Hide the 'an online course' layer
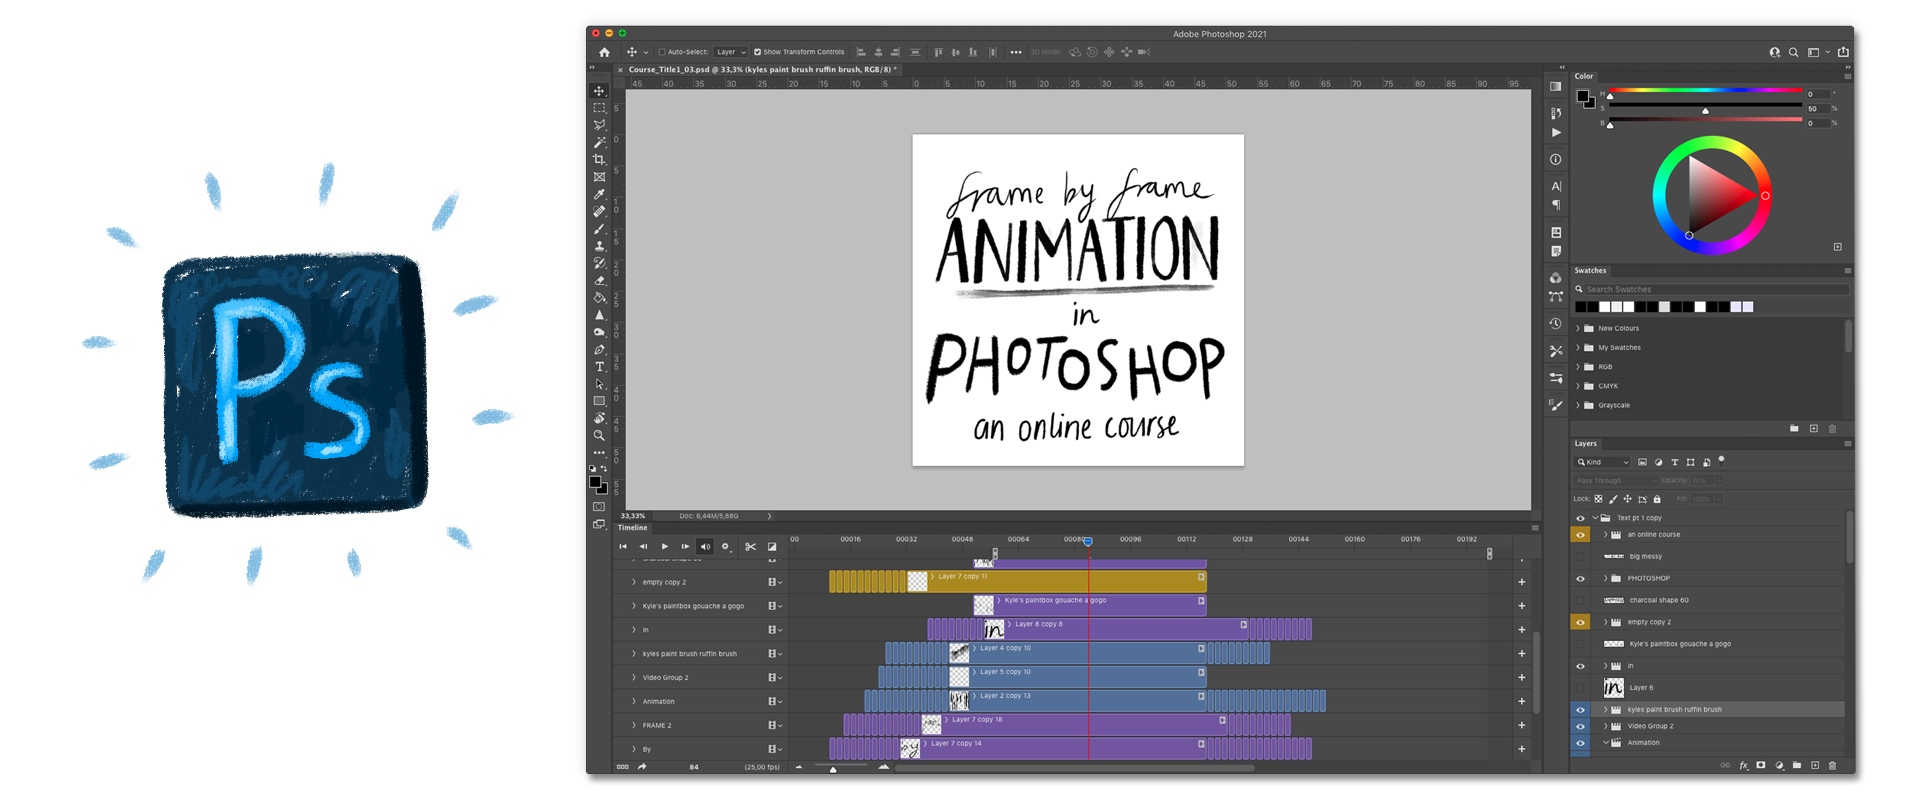The width and height of the screenshot is (1920, 808). point(1580,535)
